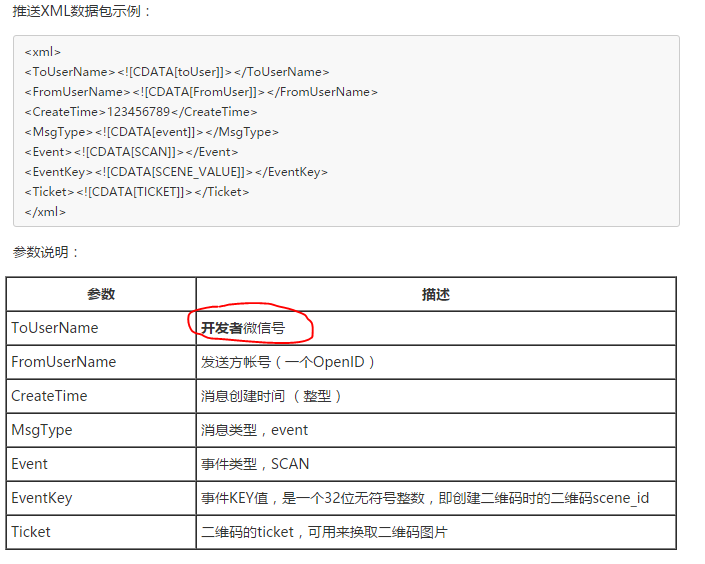
Task: Click the Event table cell
Action: click(101, 464)
